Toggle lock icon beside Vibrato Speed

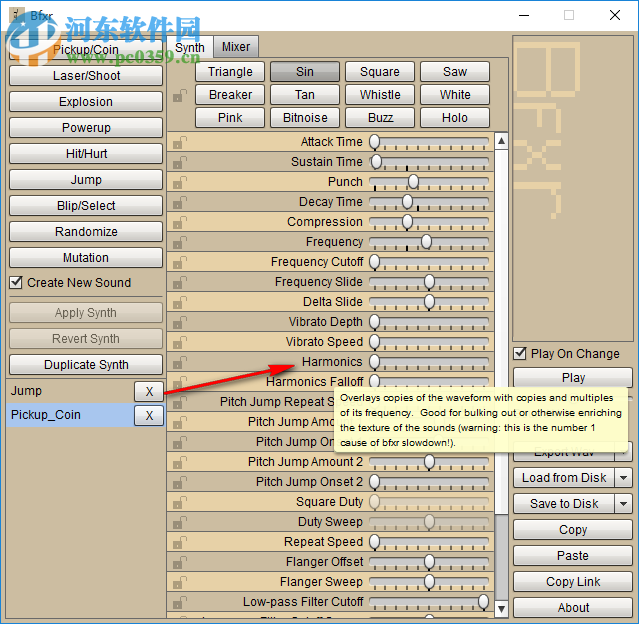point(179,342)
